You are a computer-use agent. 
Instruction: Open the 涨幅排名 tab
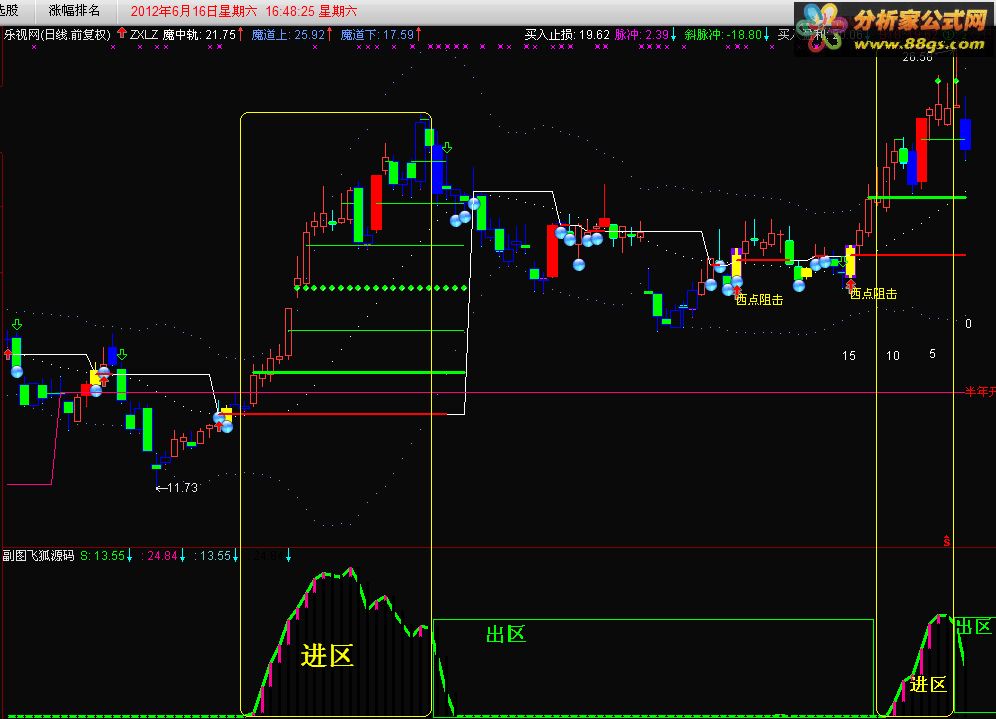tap(74, 11)
